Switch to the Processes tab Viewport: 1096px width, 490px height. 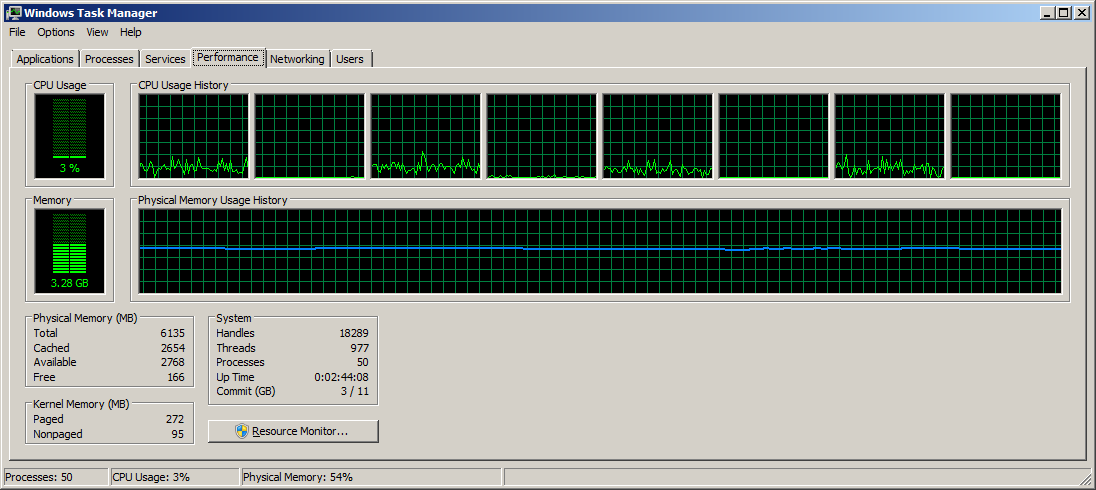click(x=109, y=59)
